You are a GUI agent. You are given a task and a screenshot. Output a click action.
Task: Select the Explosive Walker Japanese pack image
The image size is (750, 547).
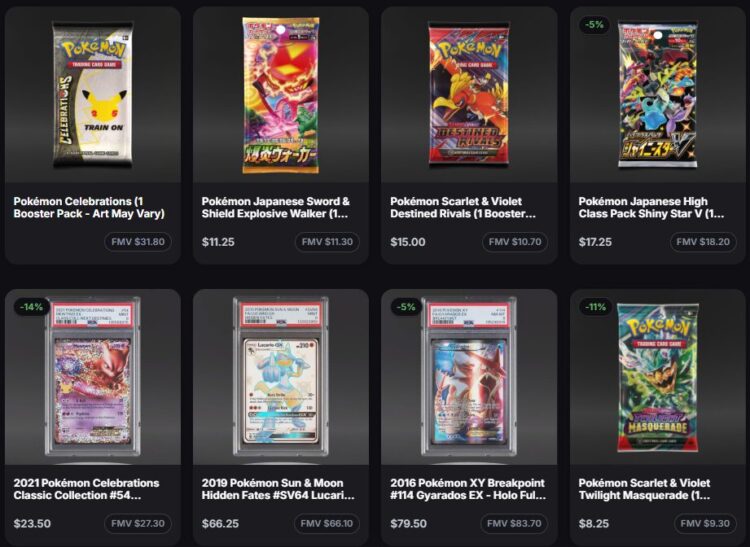tap(281, 95)
